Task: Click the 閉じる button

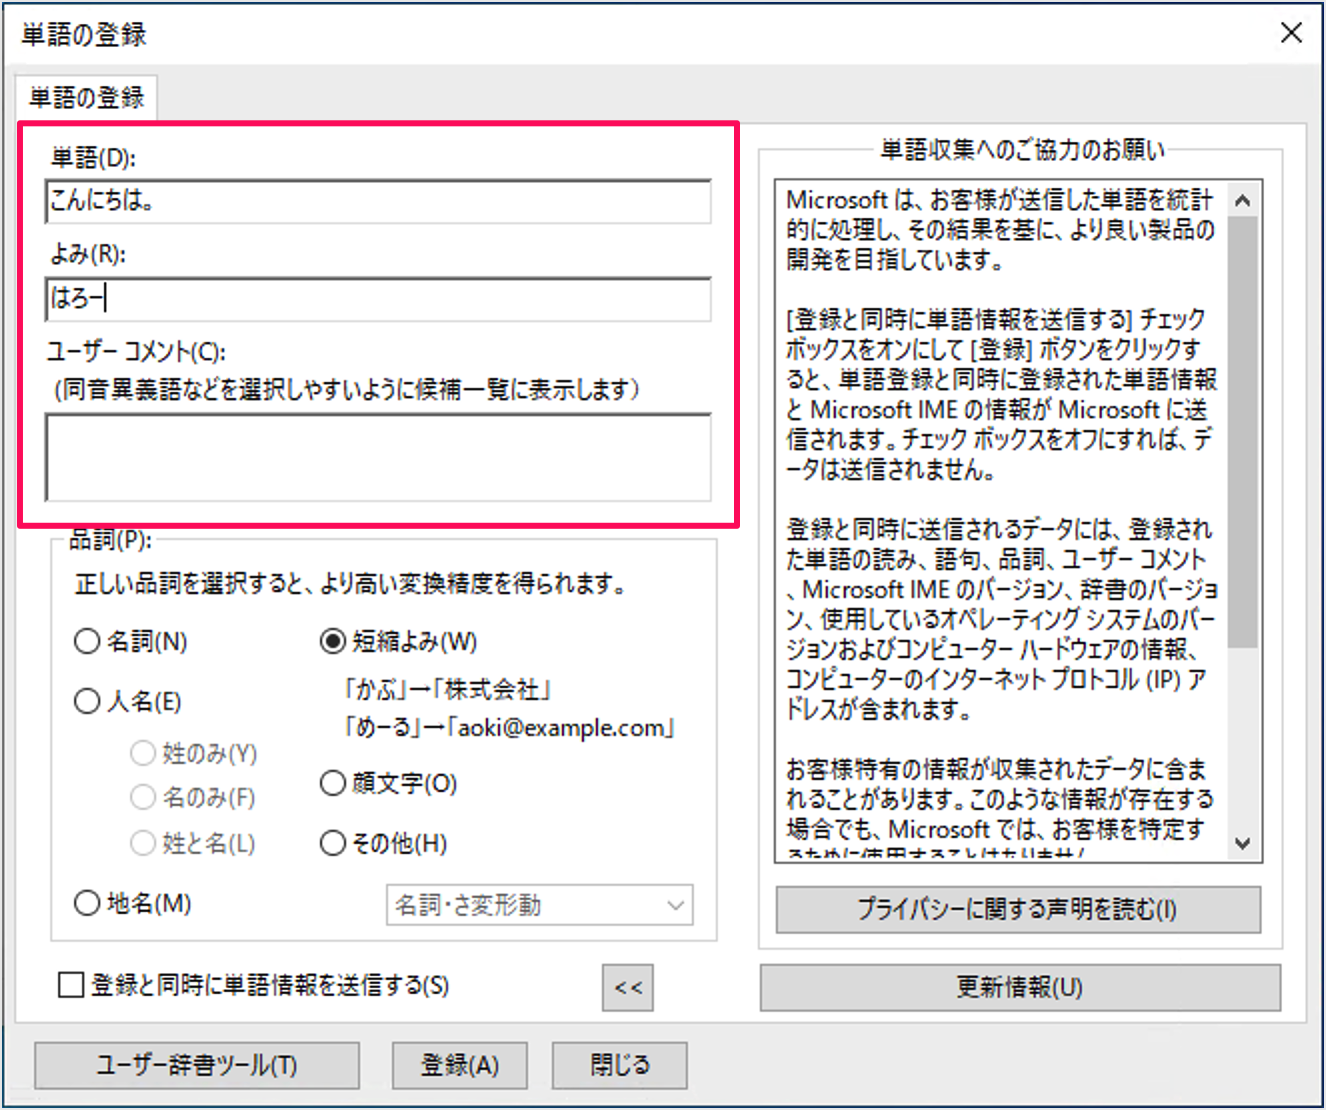Action: click(620, 1065)
